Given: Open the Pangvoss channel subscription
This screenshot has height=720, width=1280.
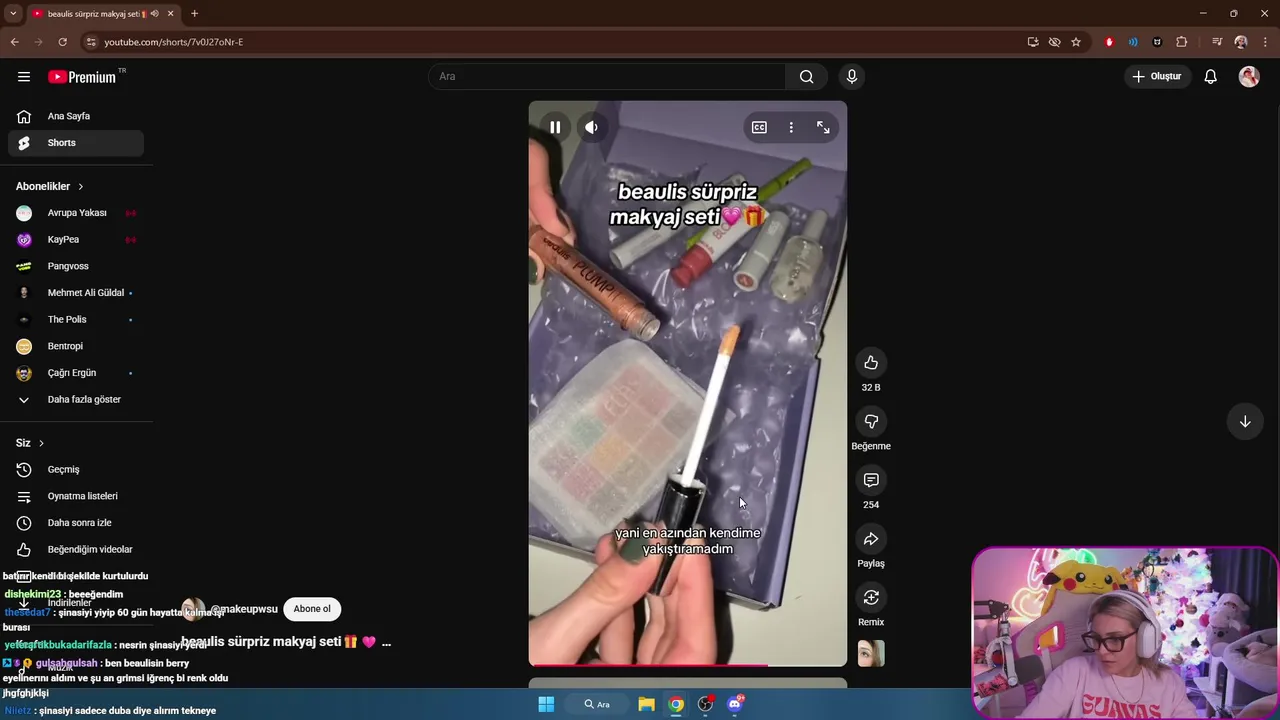Looking at the screenshot, I should pyautogui.click(x=76, y=266).
